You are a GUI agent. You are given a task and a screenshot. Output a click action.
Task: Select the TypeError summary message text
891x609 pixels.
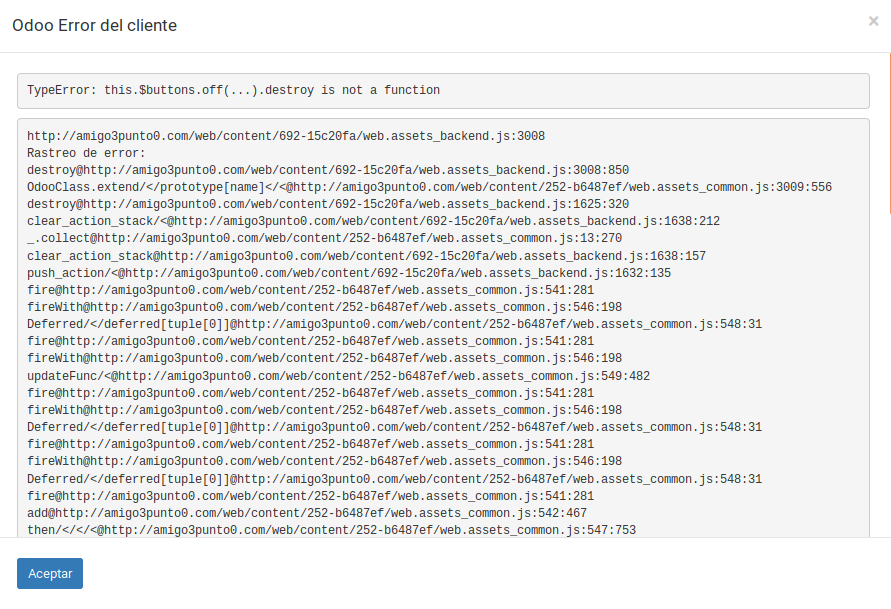[232, 90]
